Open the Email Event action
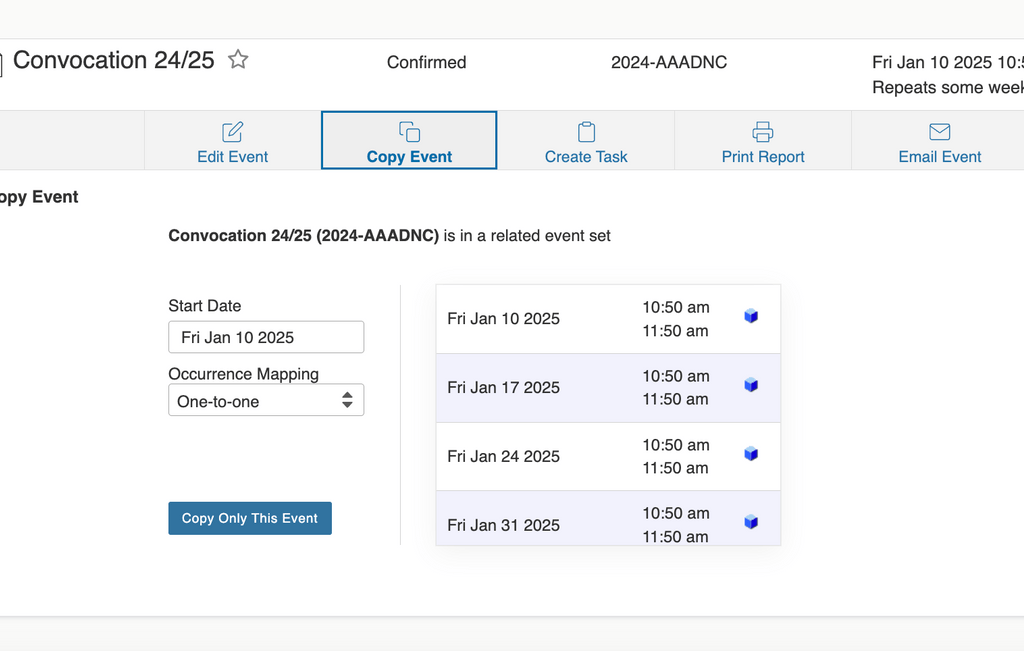 tap(939, 140)
